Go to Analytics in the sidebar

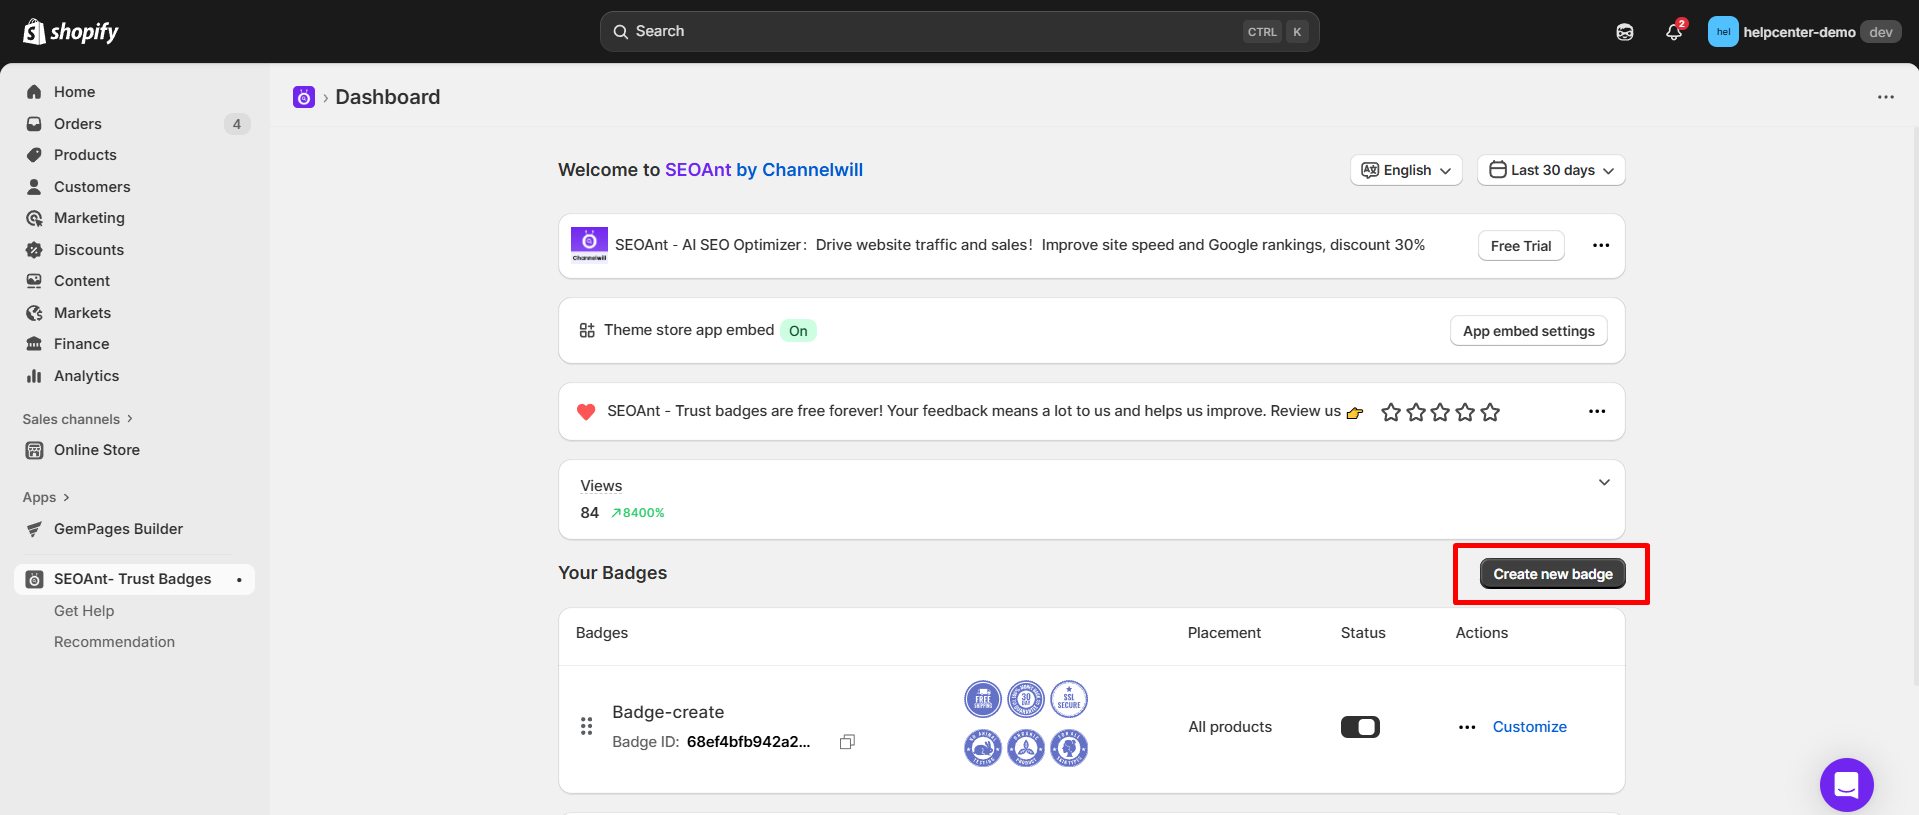pos(86,376)
